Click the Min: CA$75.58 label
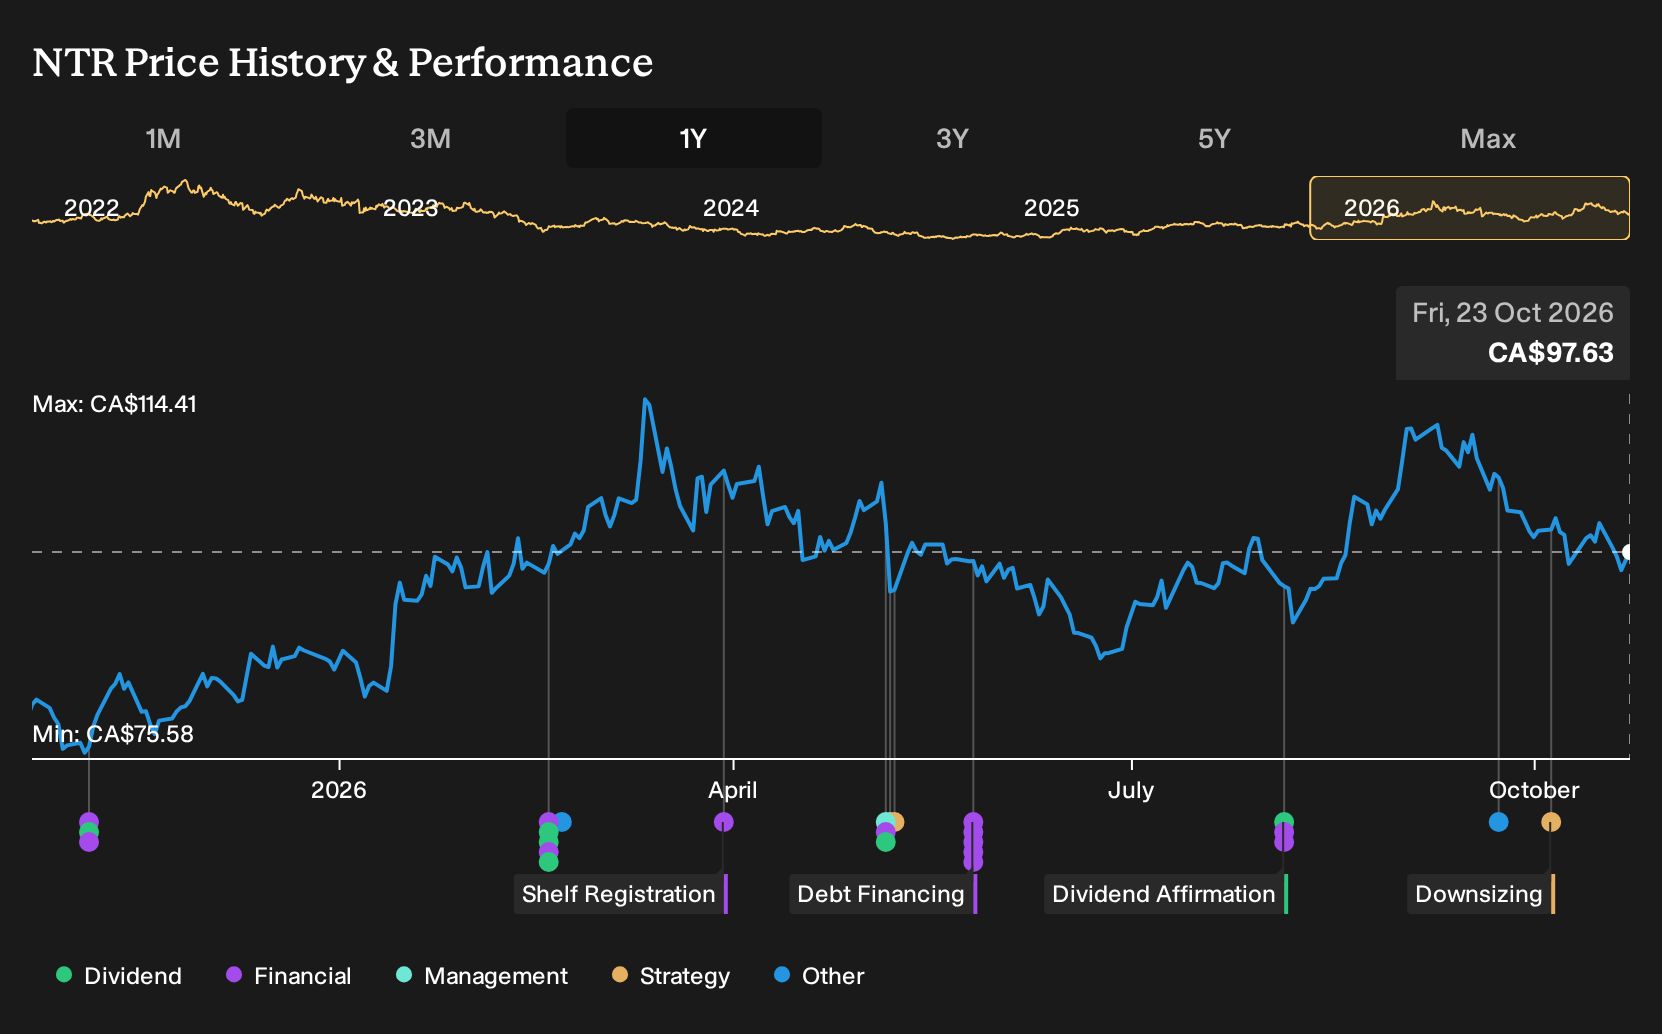This screenshot has width=1662, height=1034. coord(113,734)
